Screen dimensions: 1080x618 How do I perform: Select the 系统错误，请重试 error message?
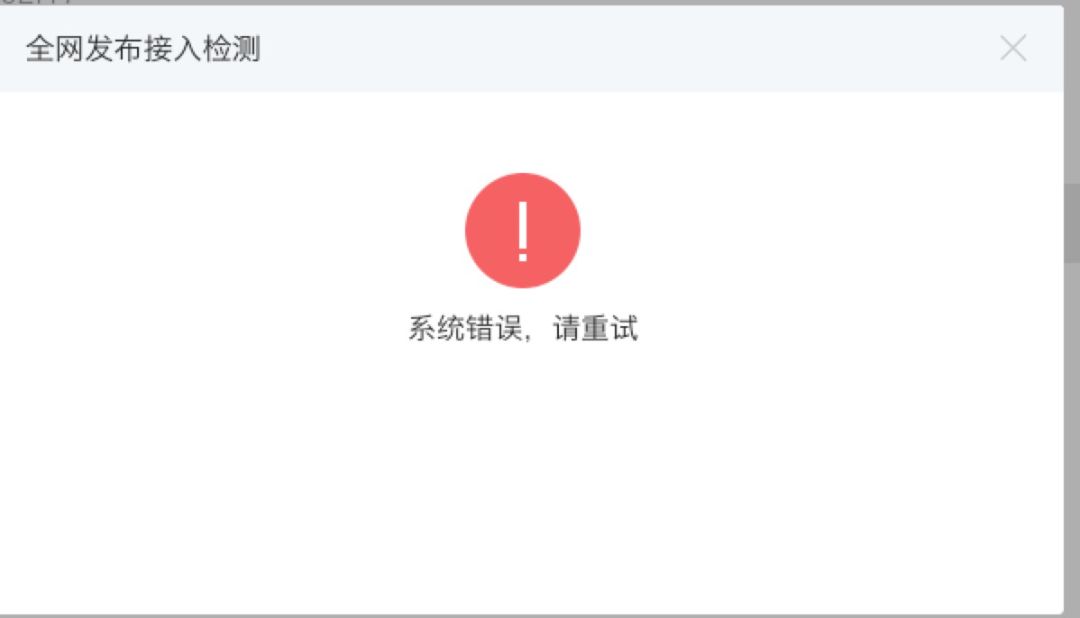pos(523,328)
